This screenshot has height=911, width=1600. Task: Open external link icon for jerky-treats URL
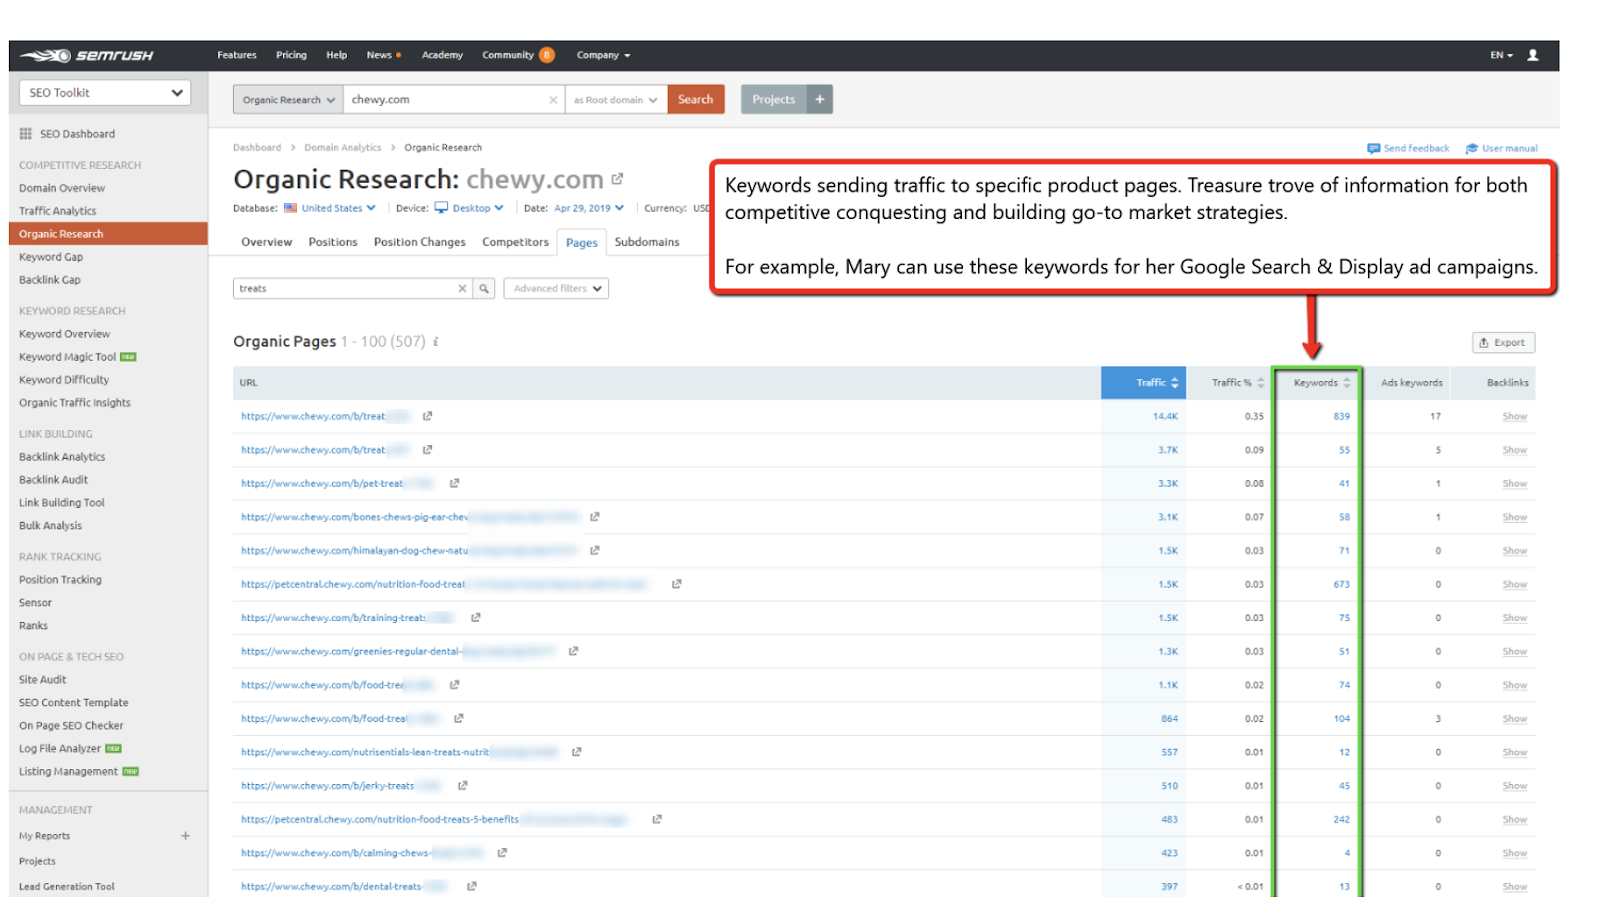click(x=462, y=786)
